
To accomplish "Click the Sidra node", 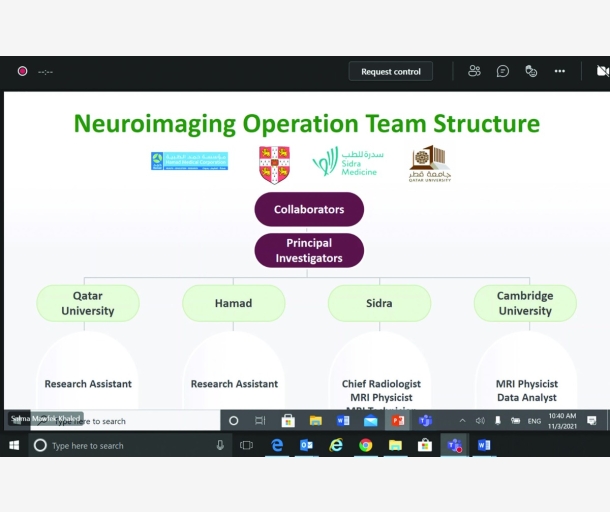I will click(x=379, y=303).
